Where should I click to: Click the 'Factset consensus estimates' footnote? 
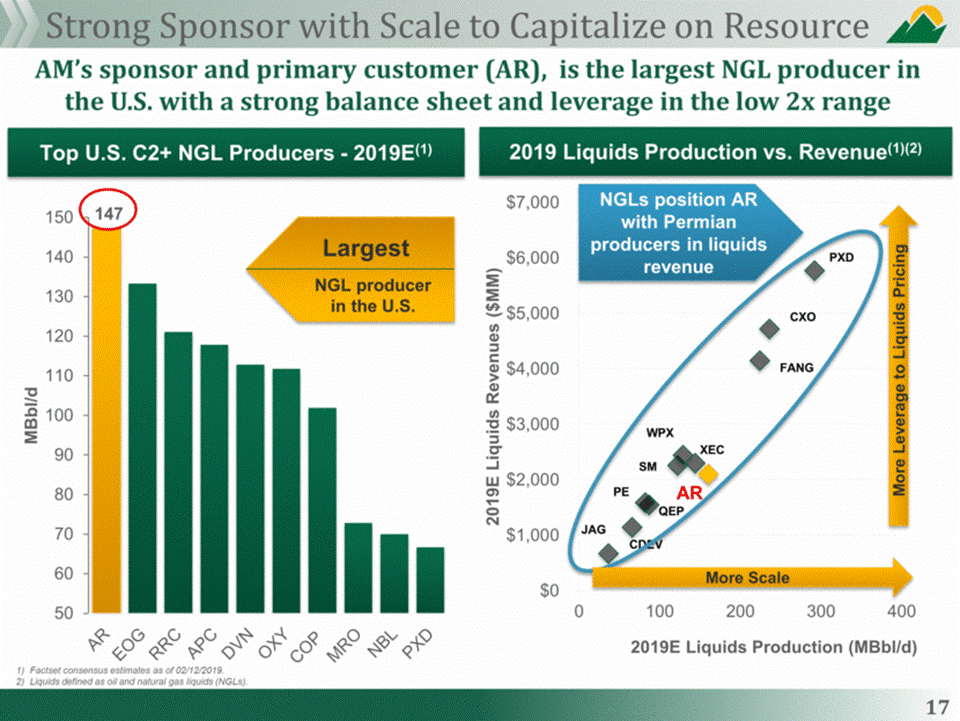[x=121, y=670]
